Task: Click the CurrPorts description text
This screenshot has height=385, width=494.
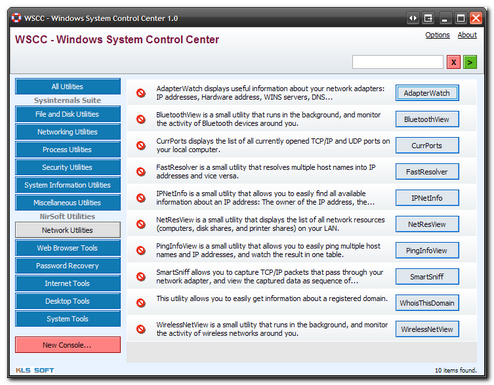Action: (x=273, y=145)
